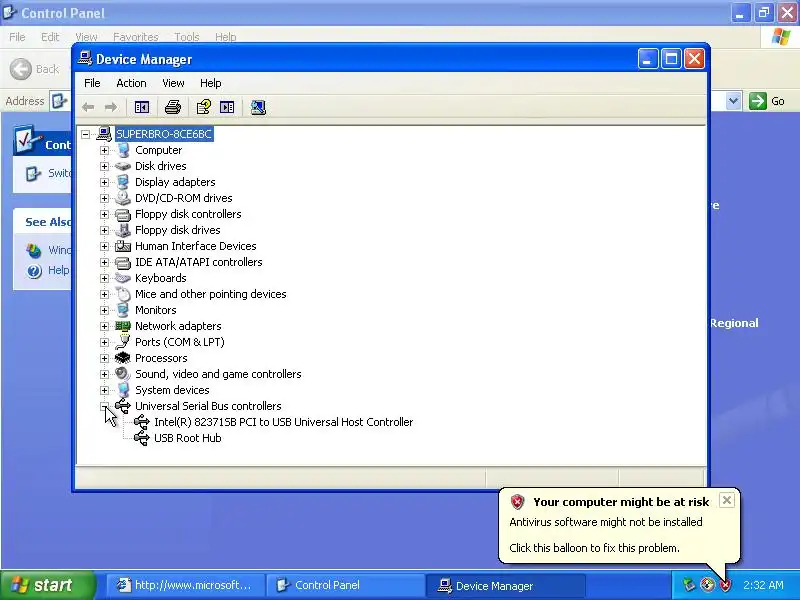Click the USB Root Hub device icon
800x600 pixels.
pyautogui.click(x=141, y=438)
